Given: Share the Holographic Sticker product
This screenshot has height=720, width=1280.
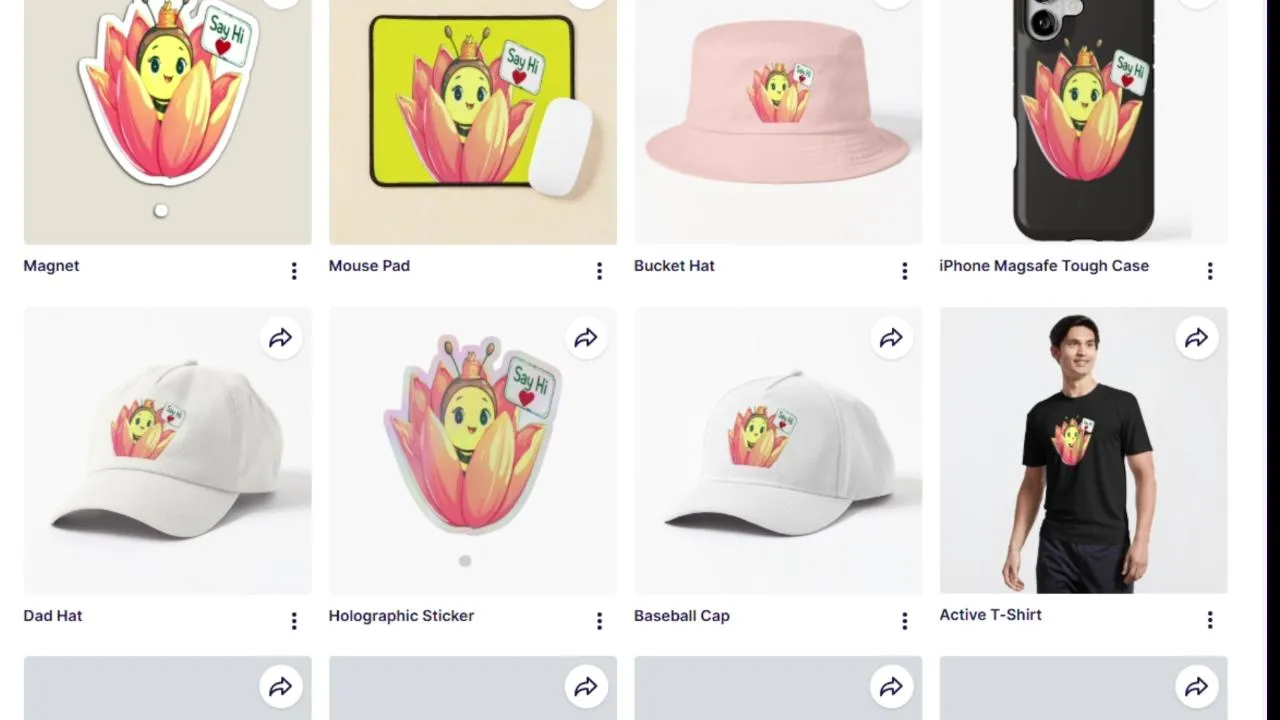Looking at the screenshot, I should 586,338.
